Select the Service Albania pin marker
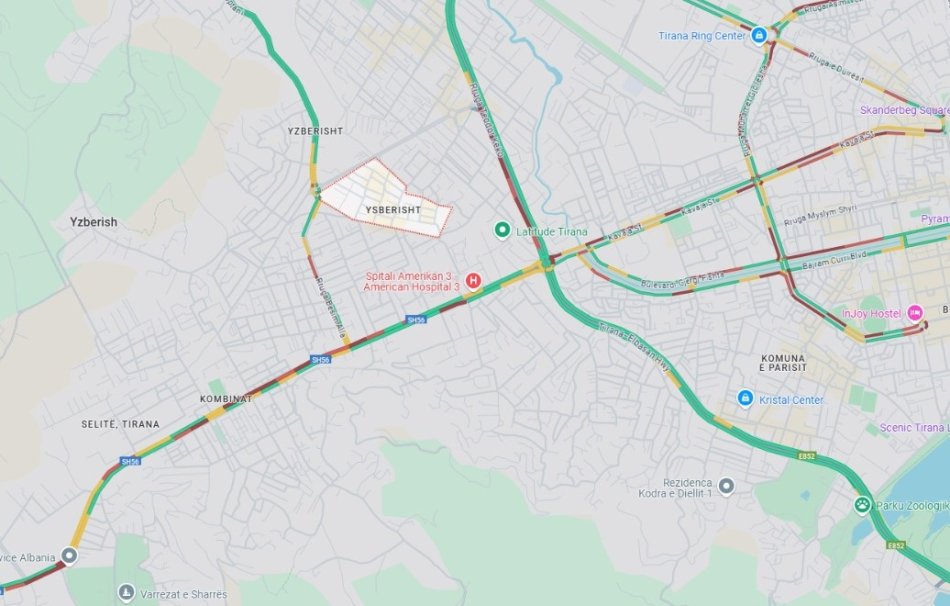Image resolution: width=950 pixels, height=606 pixels. (70, 556)
